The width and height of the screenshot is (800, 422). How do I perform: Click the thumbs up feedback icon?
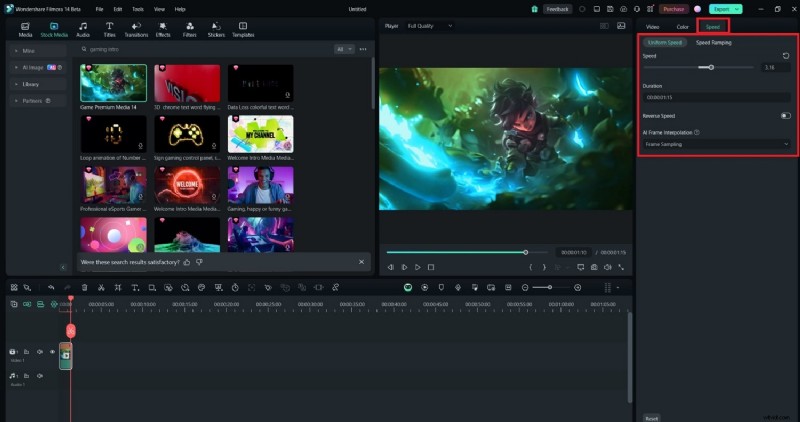(186, 262)
